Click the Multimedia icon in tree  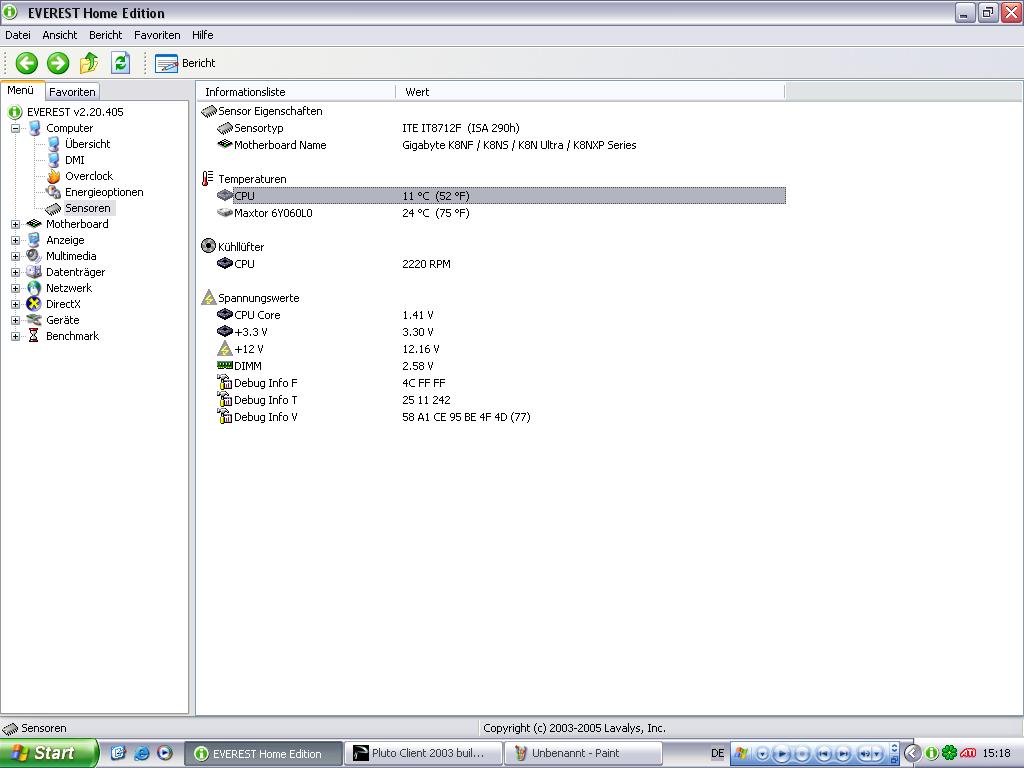[34, 256]
